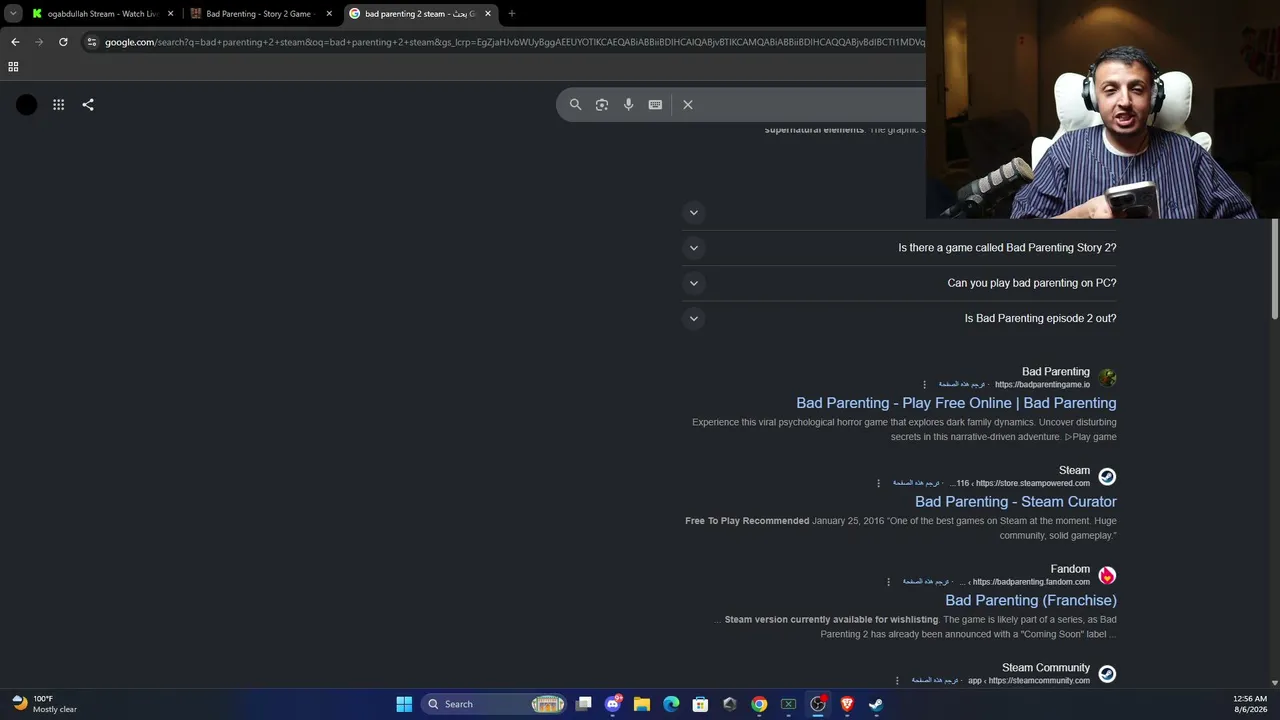Click the magnifier search icon in search box

[575, 104]
